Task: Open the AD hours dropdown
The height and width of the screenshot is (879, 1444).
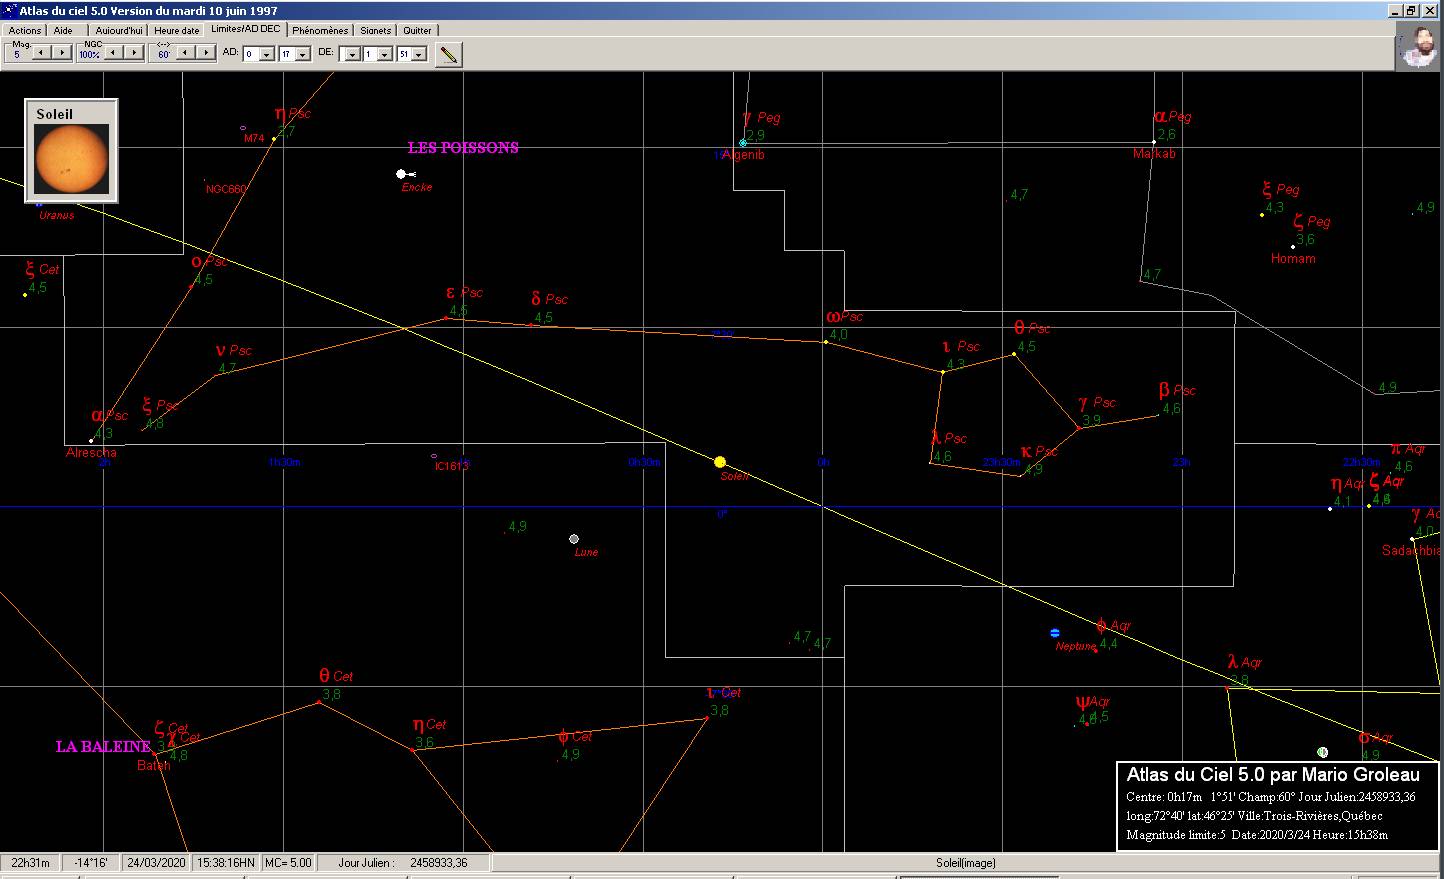Action: (267, 55)
